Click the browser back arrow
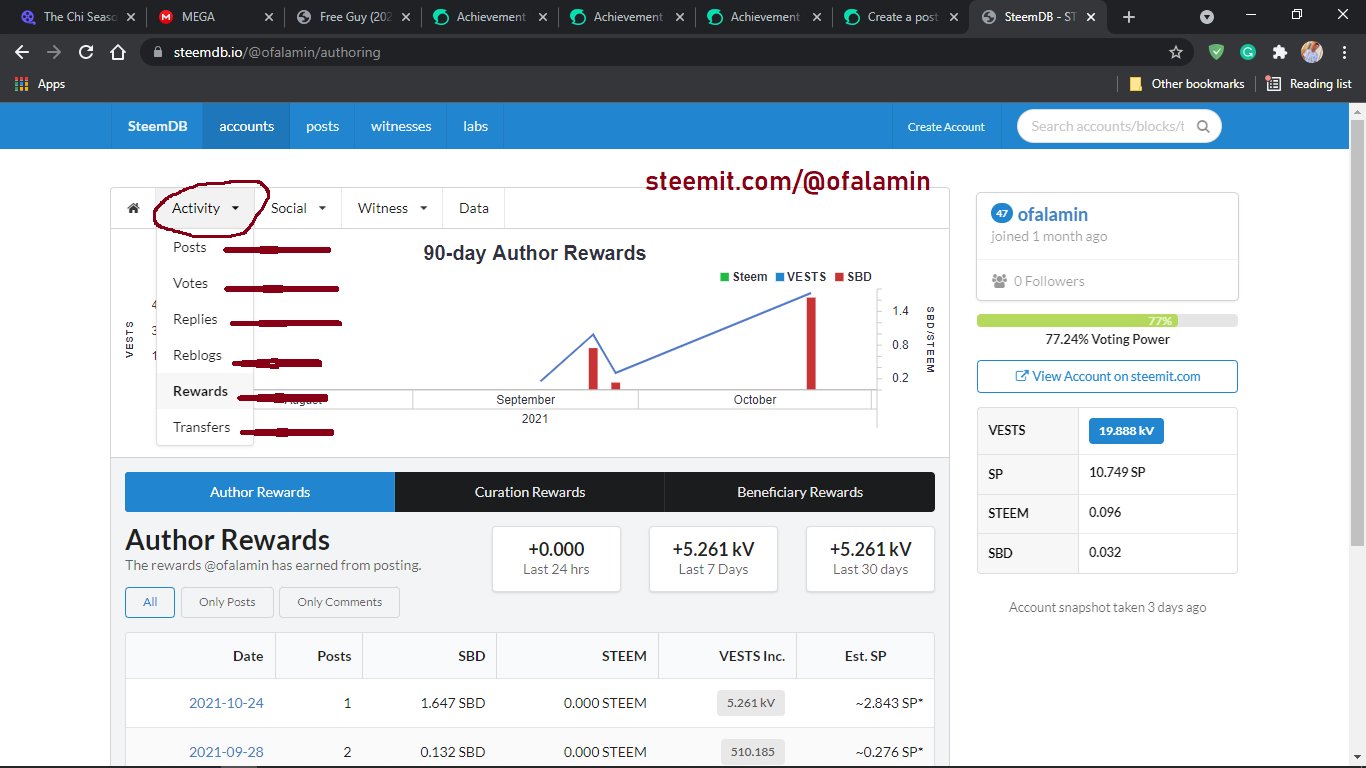 [x=22, y=52]
